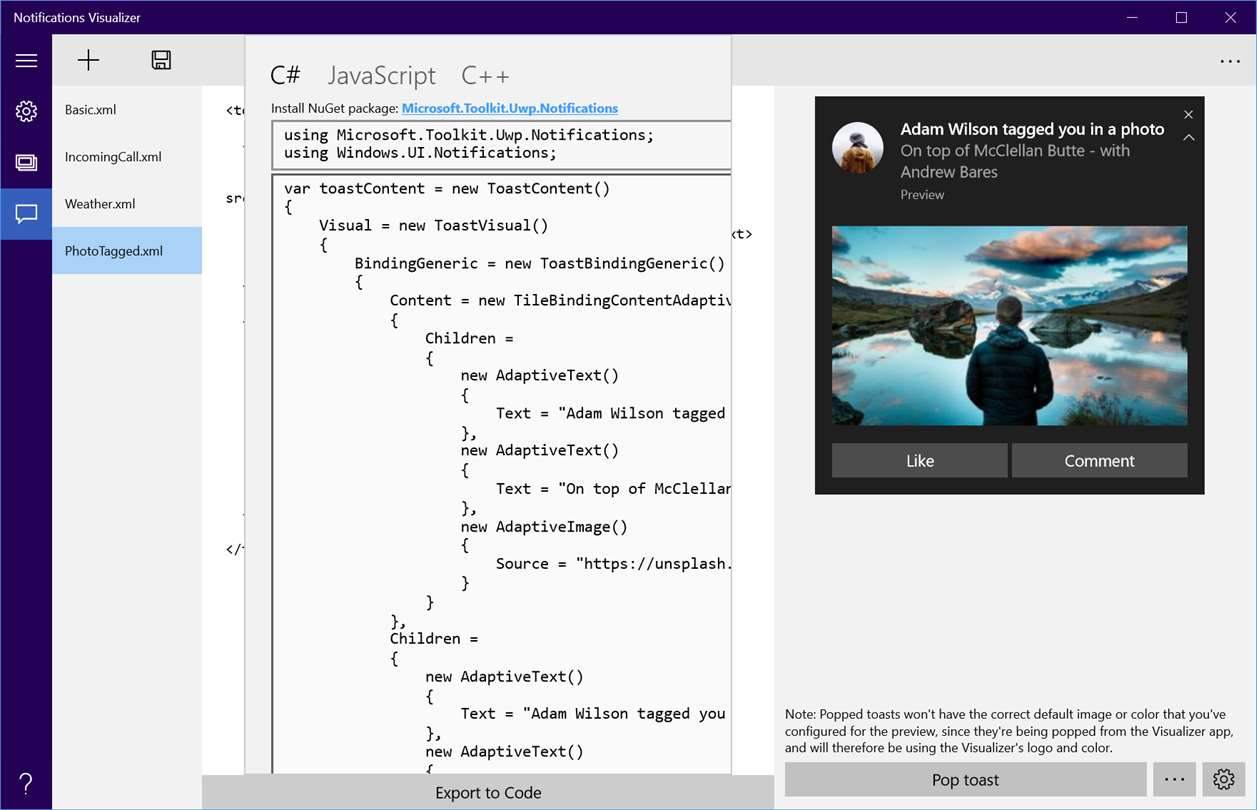The image size is (1257, 810).
Task: Dismiss the toast preview with X
Action: pyautogui.click(x=1188, y=115)
